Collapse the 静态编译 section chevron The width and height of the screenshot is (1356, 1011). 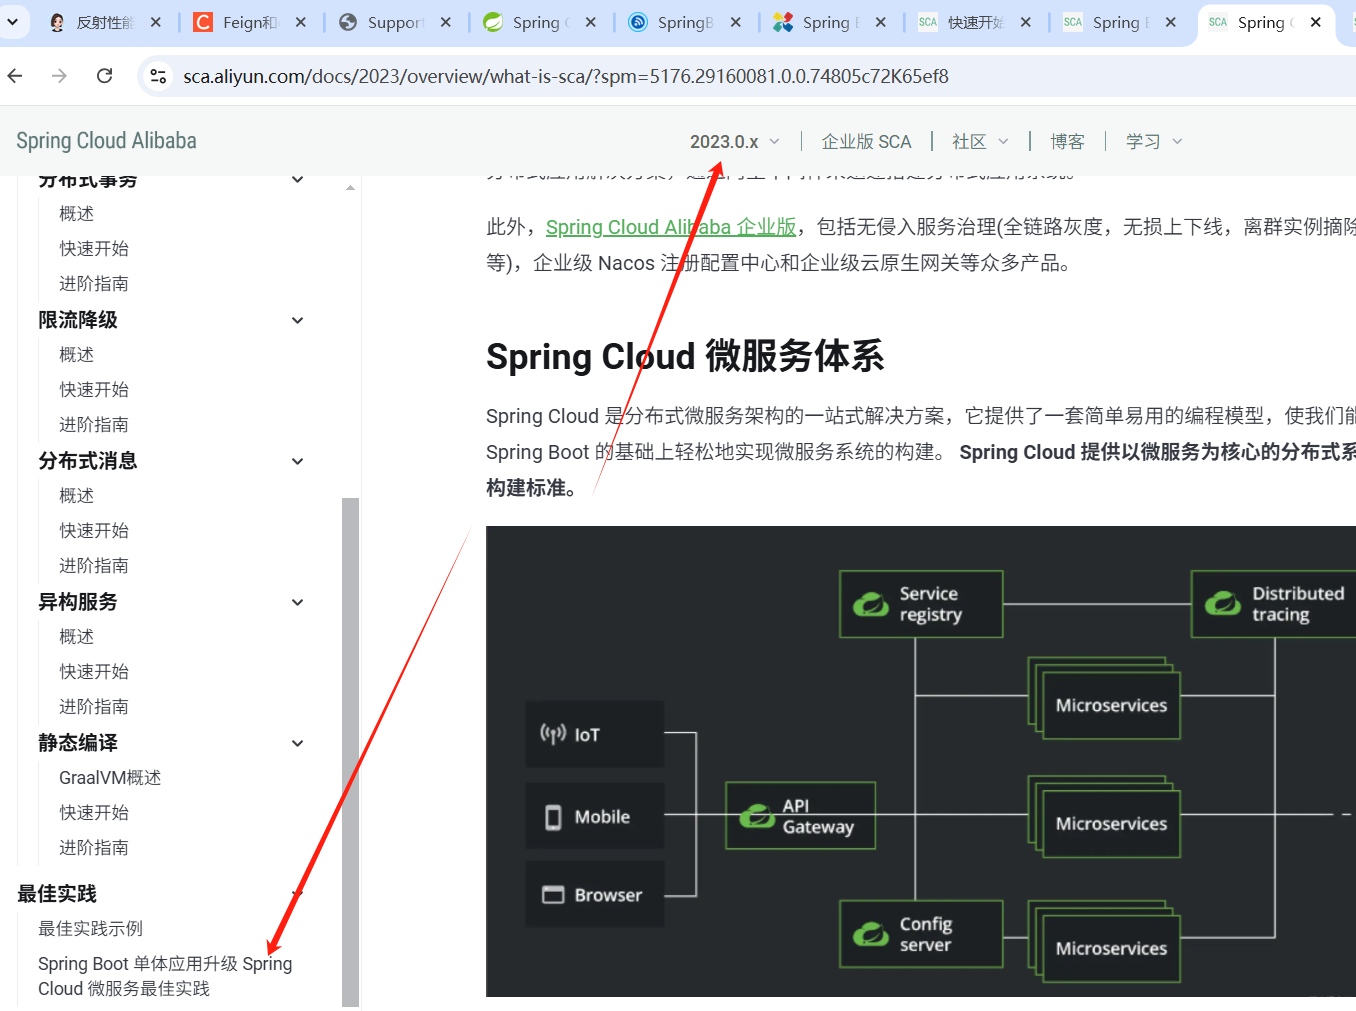coord(297,743)
